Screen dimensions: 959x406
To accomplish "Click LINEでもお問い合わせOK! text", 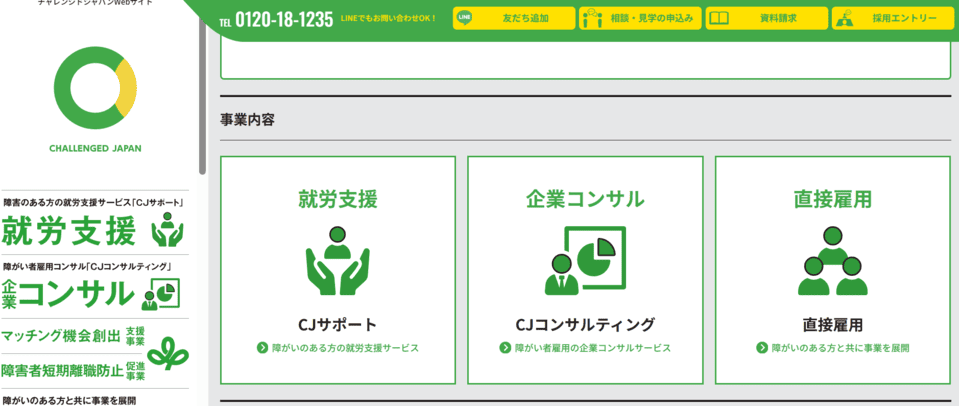I will click(388, 18).
